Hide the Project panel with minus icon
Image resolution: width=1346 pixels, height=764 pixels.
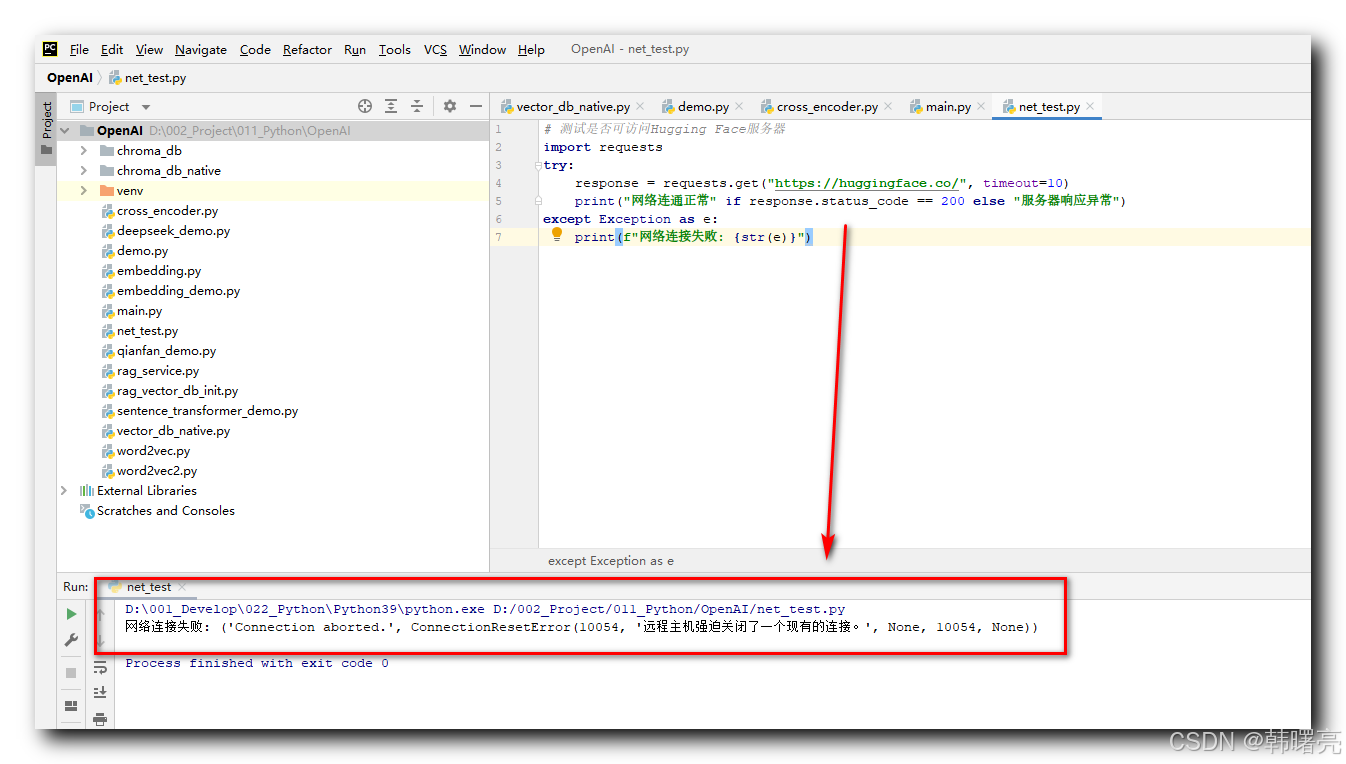[x=476, y=106]
